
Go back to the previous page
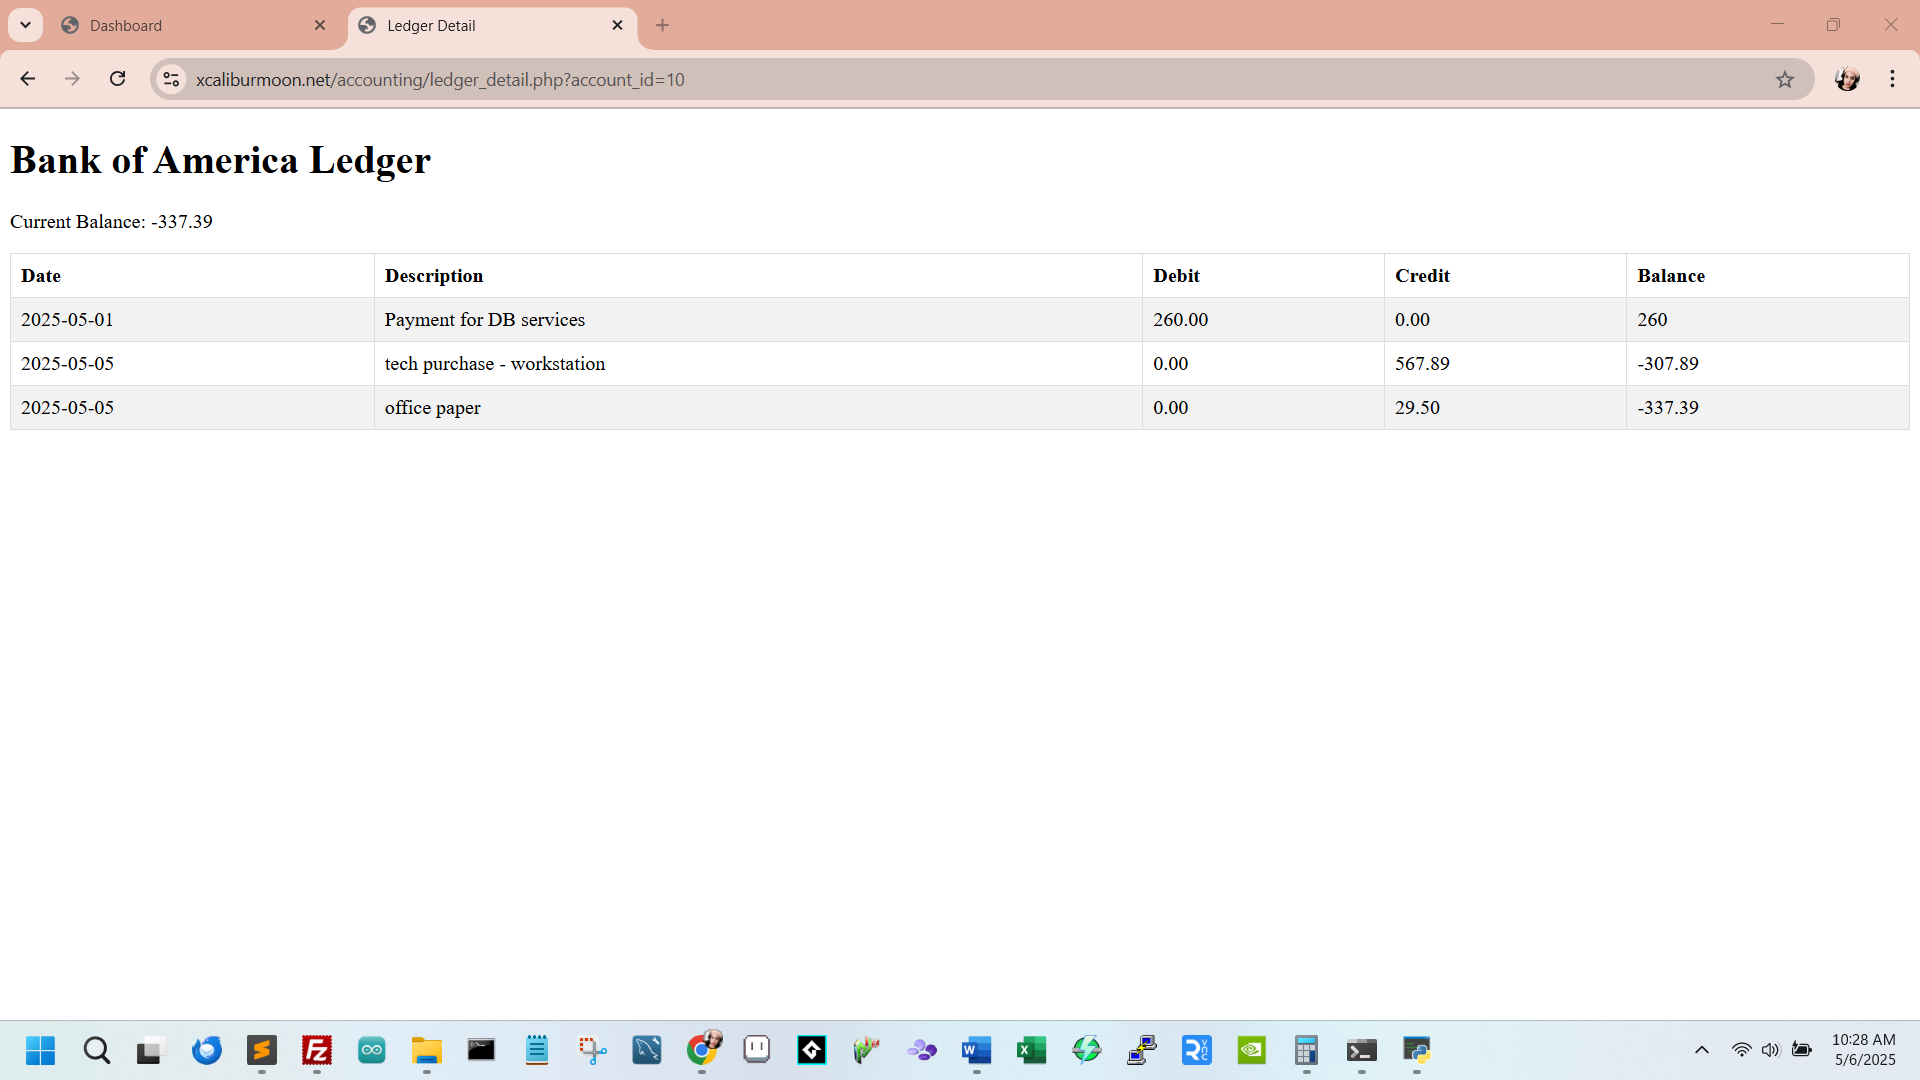click(28, 79)
